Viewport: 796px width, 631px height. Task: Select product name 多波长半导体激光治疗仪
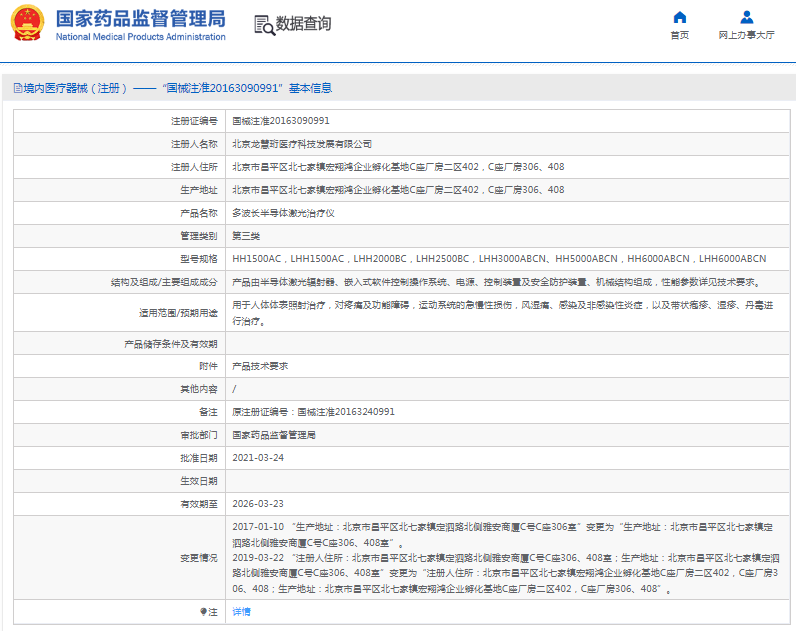tap(283, 213)
